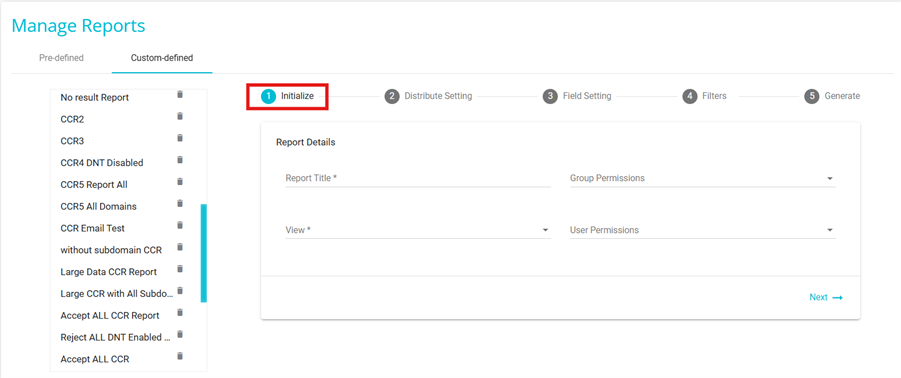Expand the User Permissions dropdown

click(x=702, y=230)
